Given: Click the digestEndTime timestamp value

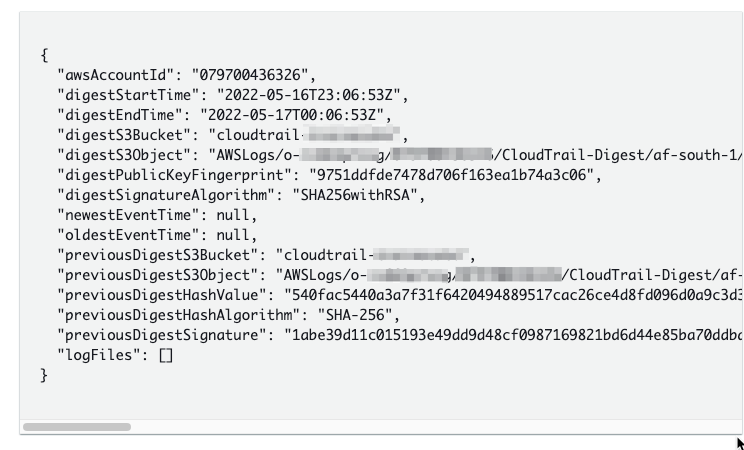Looking at the screenshot, I should (x=292, y=115).
